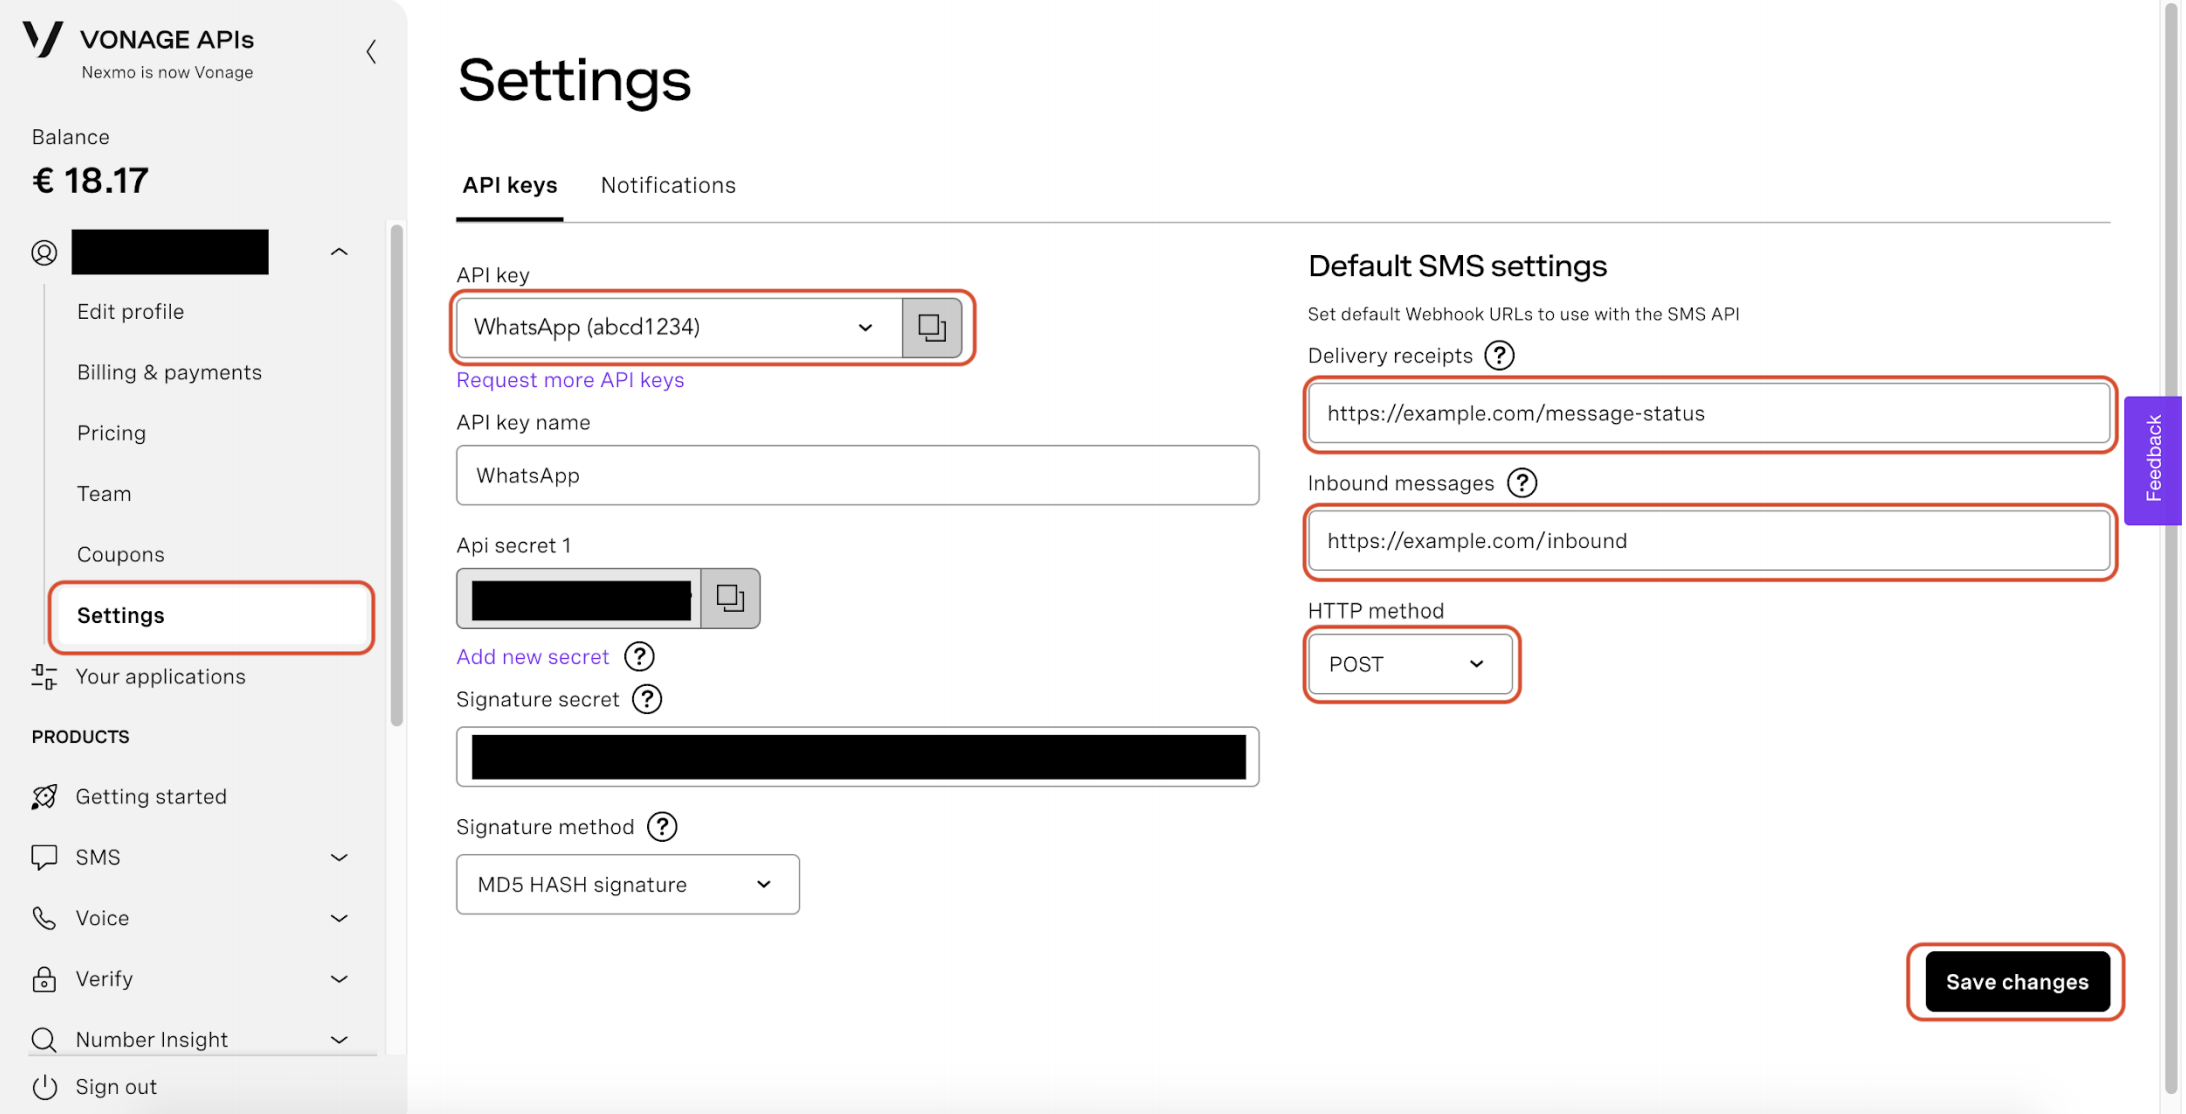The image size is (2186, 1114).
Task: Switch to the API keys tab
Action: 510,186
